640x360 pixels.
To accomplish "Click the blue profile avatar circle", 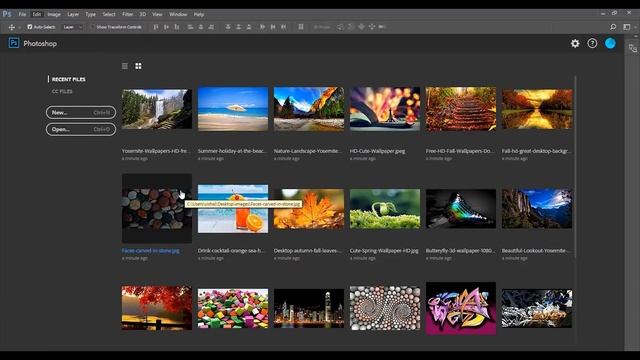I will tap(610, 43).
